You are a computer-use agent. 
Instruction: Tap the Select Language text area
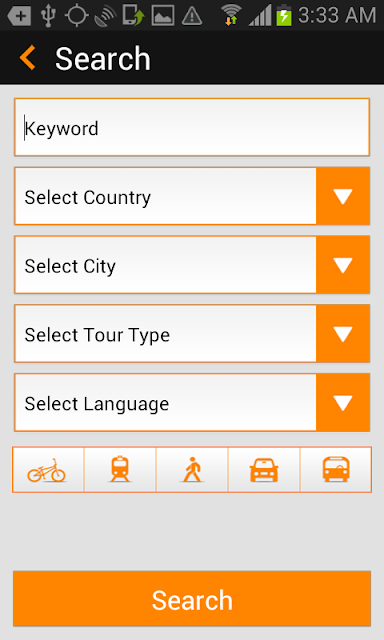click(x=165, y=402)
